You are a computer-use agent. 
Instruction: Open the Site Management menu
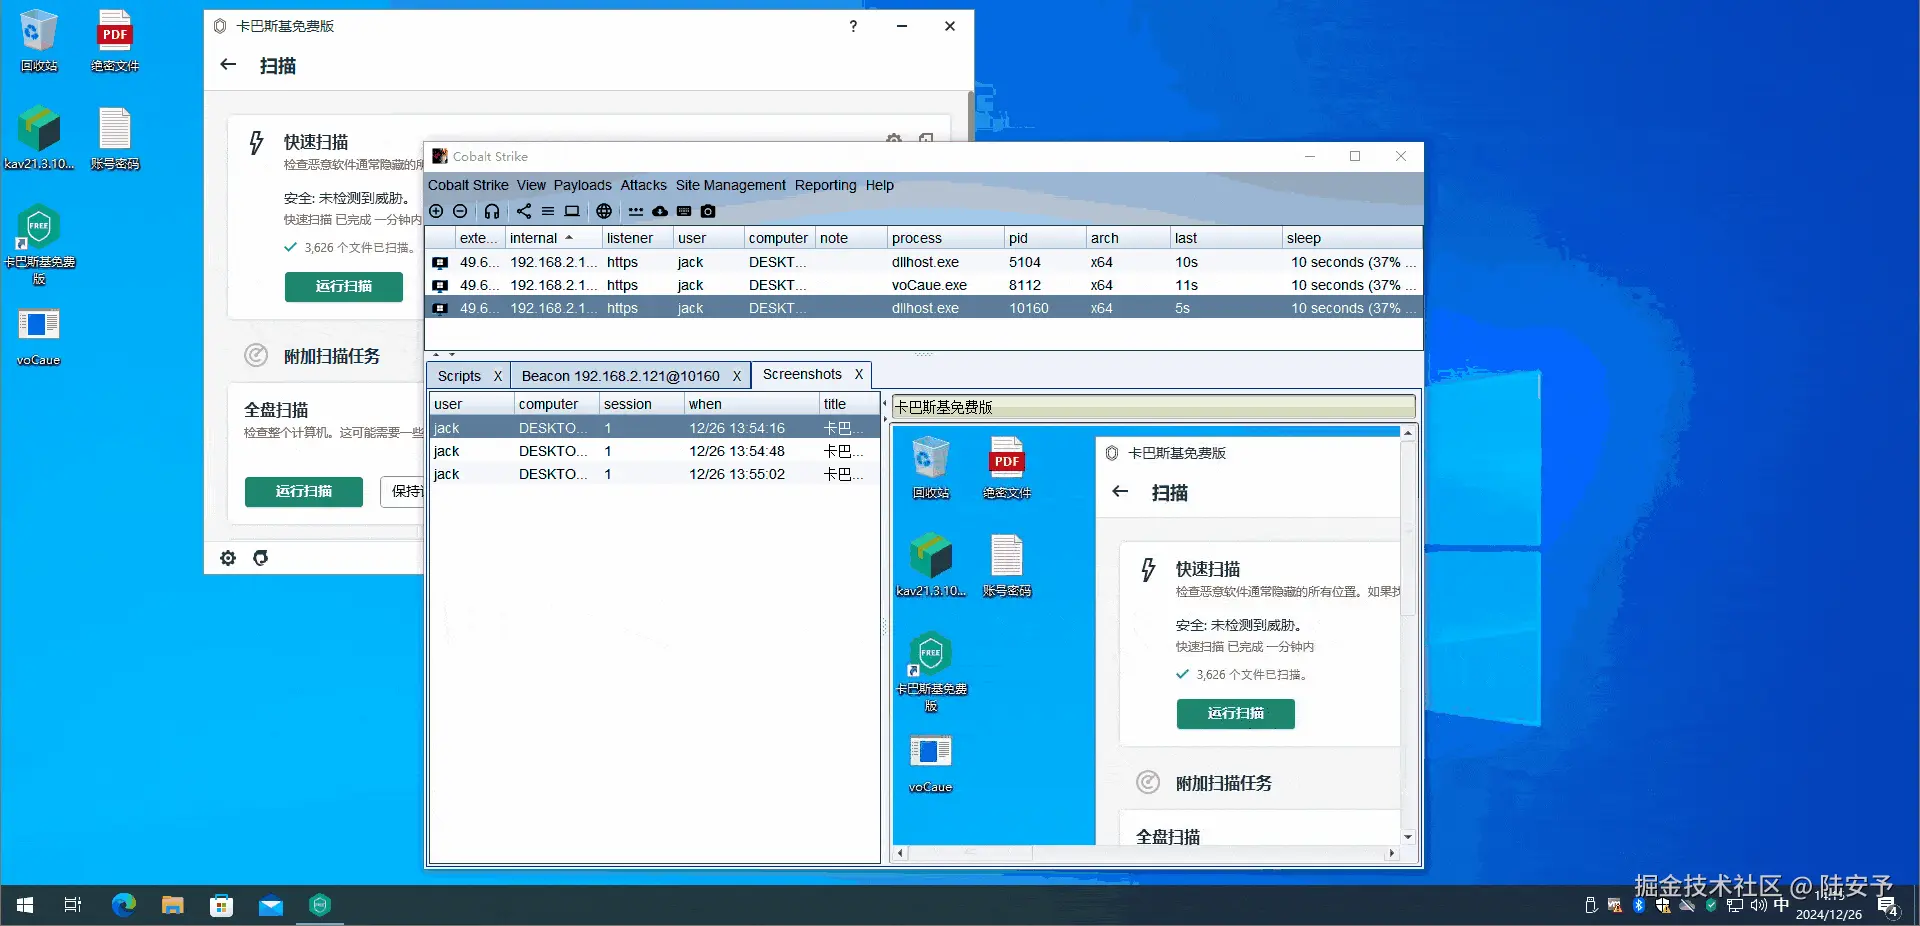(731, 185)
